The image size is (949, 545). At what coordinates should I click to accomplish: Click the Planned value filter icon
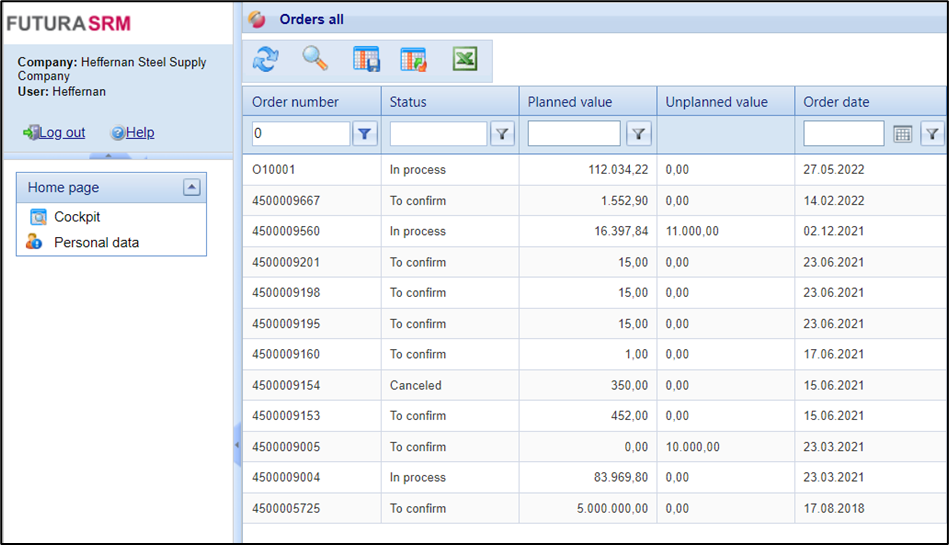[639, 134]
